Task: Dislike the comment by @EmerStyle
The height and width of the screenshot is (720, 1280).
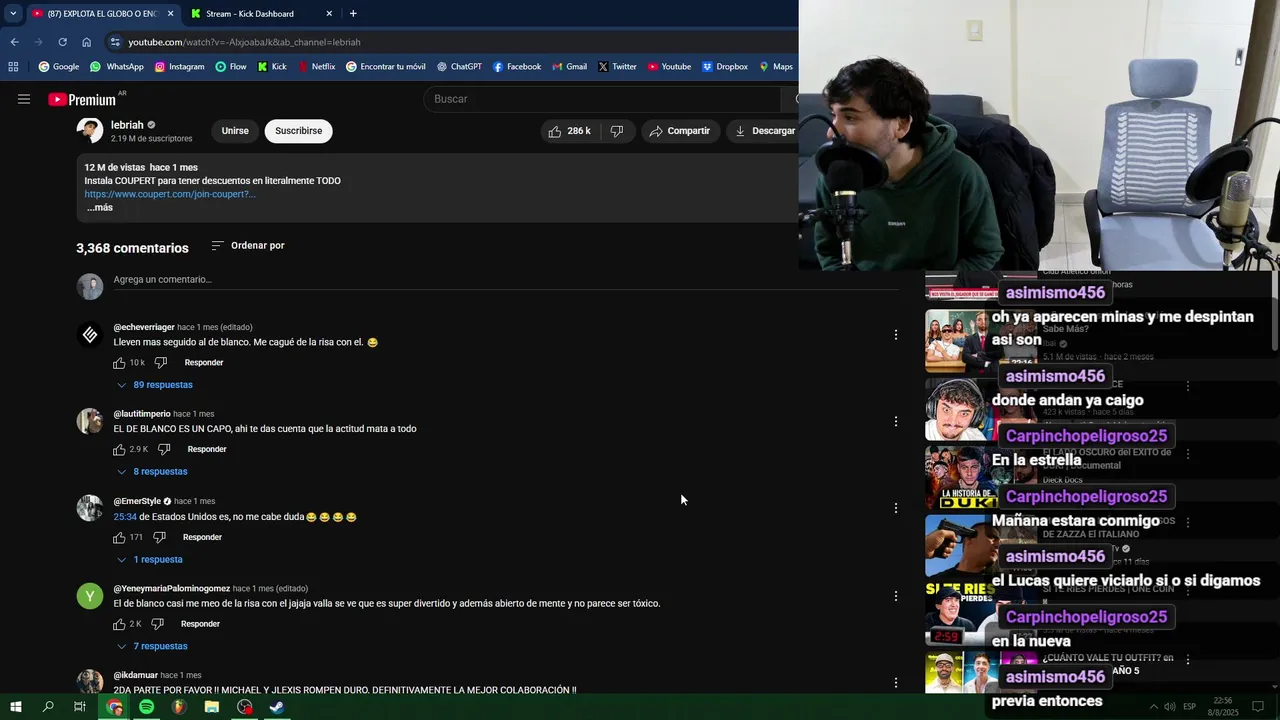Action: tap(159, 538)
